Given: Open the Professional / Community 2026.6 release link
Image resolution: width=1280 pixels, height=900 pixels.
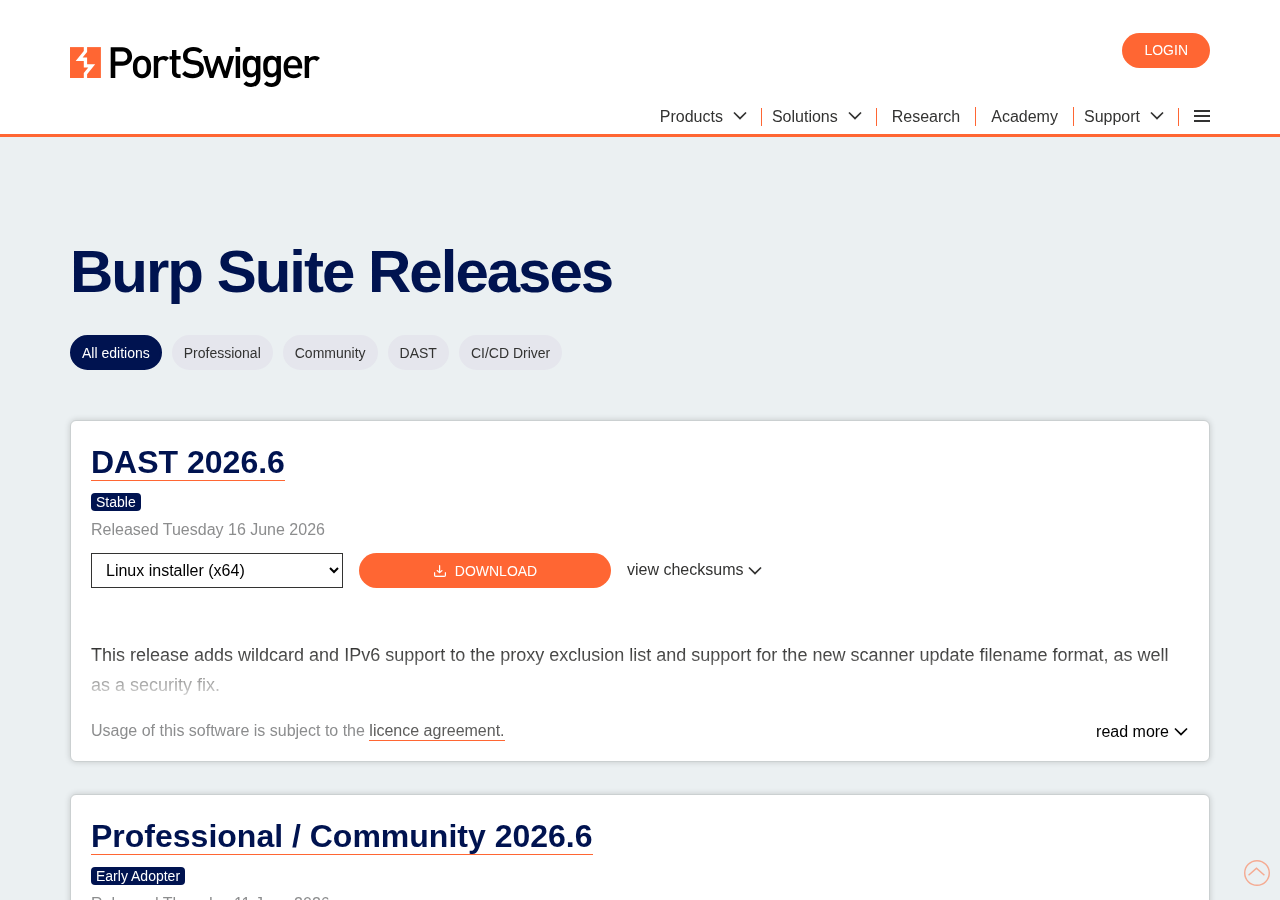Looking at the screenshot, I should [342, 836].
